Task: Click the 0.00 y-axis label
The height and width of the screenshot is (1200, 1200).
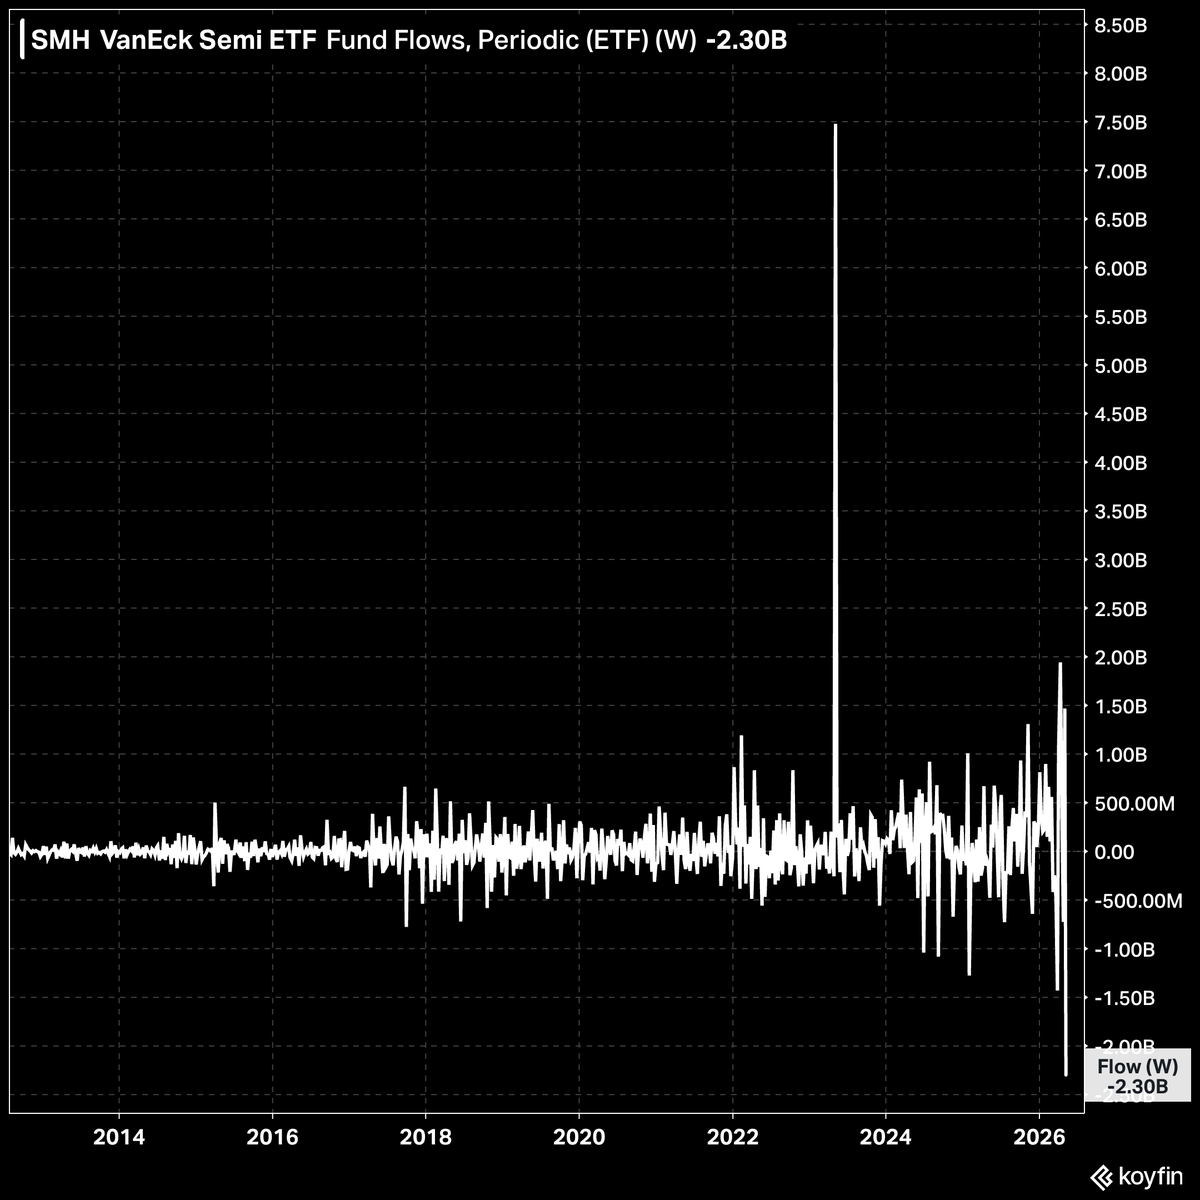Action: point(1116,852)
